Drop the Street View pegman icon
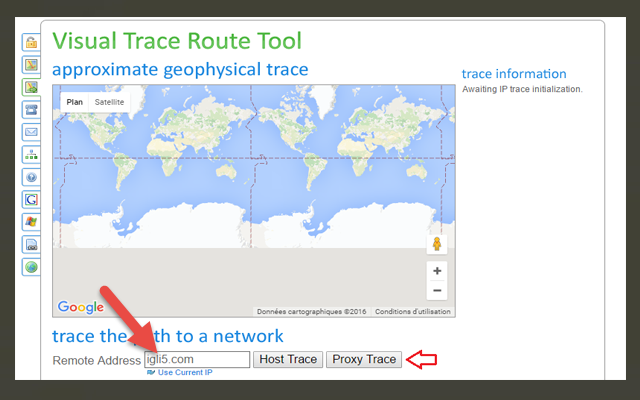This screenshot has height=400, width=640. coord(436,244)
